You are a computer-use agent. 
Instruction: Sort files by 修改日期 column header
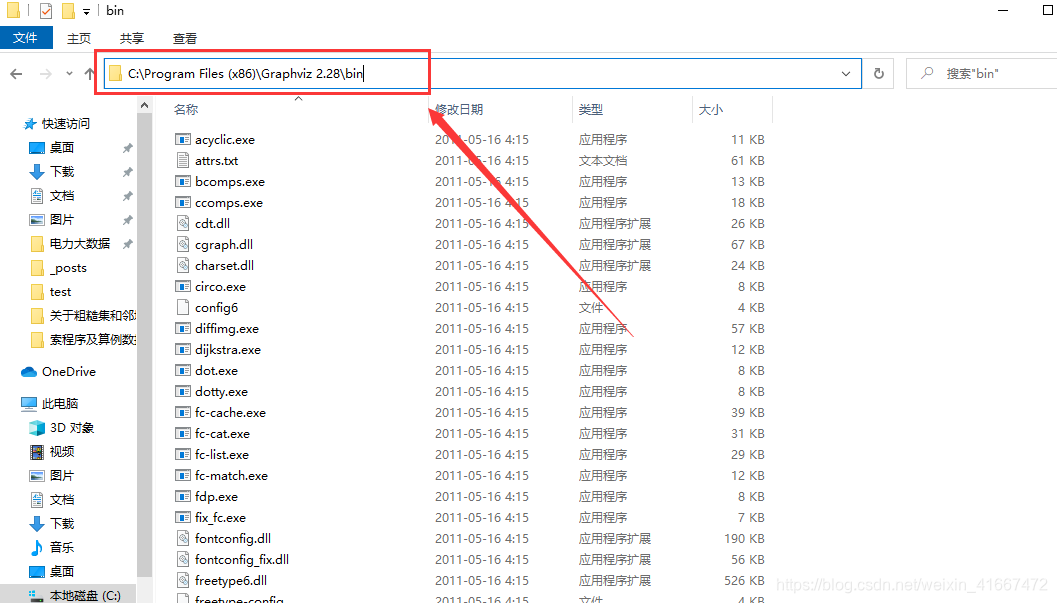click(459, 109)
